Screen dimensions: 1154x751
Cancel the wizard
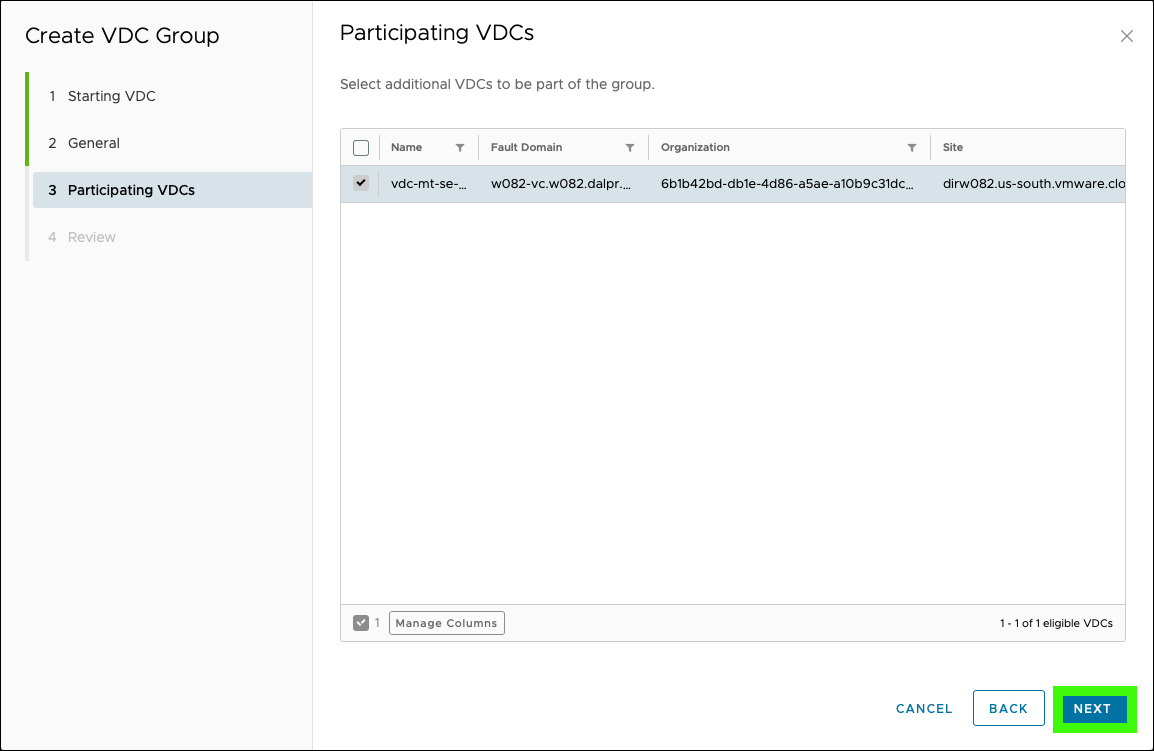tap(924, 708)
